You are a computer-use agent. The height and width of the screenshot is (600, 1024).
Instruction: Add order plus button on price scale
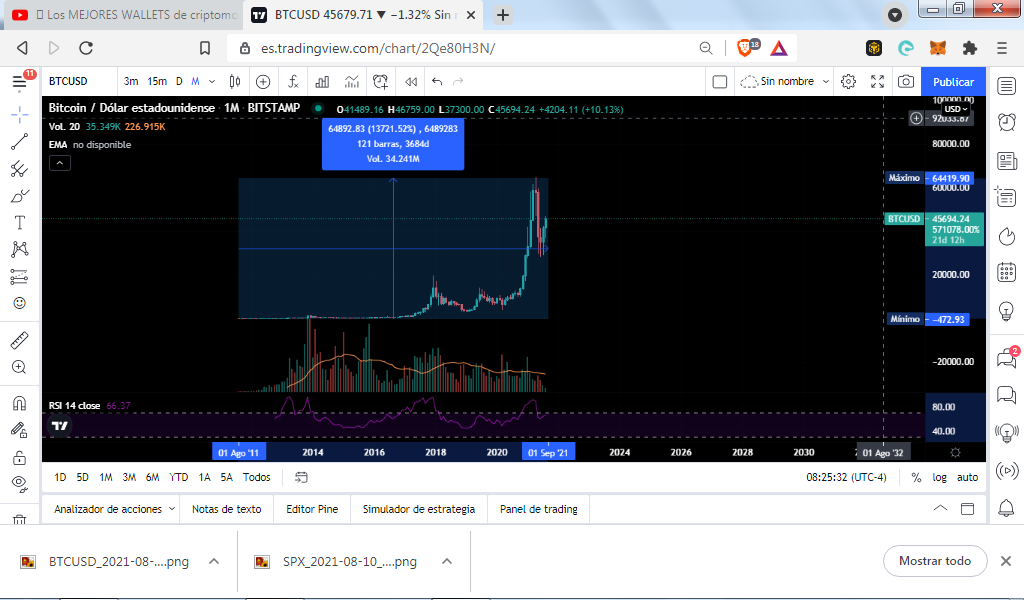point(916,118)
